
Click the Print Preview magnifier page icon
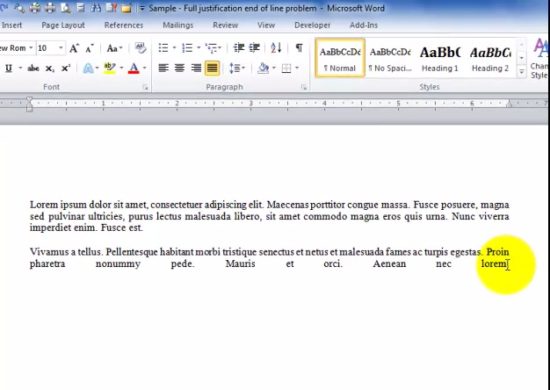65,8
